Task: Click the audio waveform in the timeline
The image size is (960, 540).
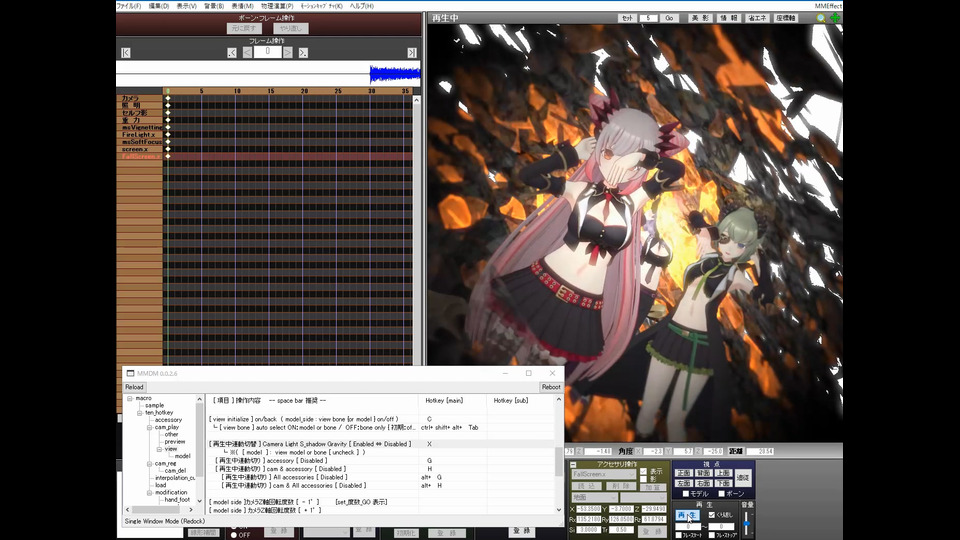Action: pos(395,74)
